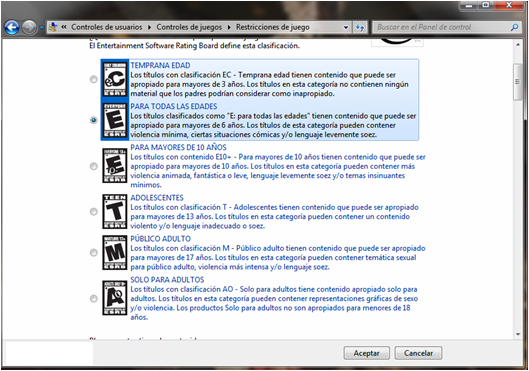529x371 pixels.
Task: Expand arrow after Controles de juegos
Action: [x=229, y=27]
